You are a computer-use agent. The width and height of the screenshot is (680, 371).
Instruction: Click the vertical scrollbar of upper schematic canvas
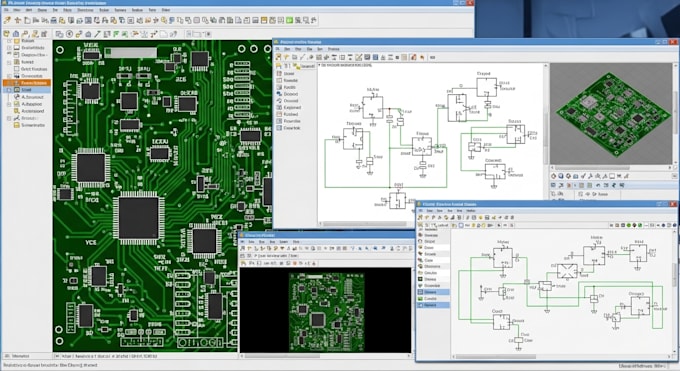click(546, 130)
